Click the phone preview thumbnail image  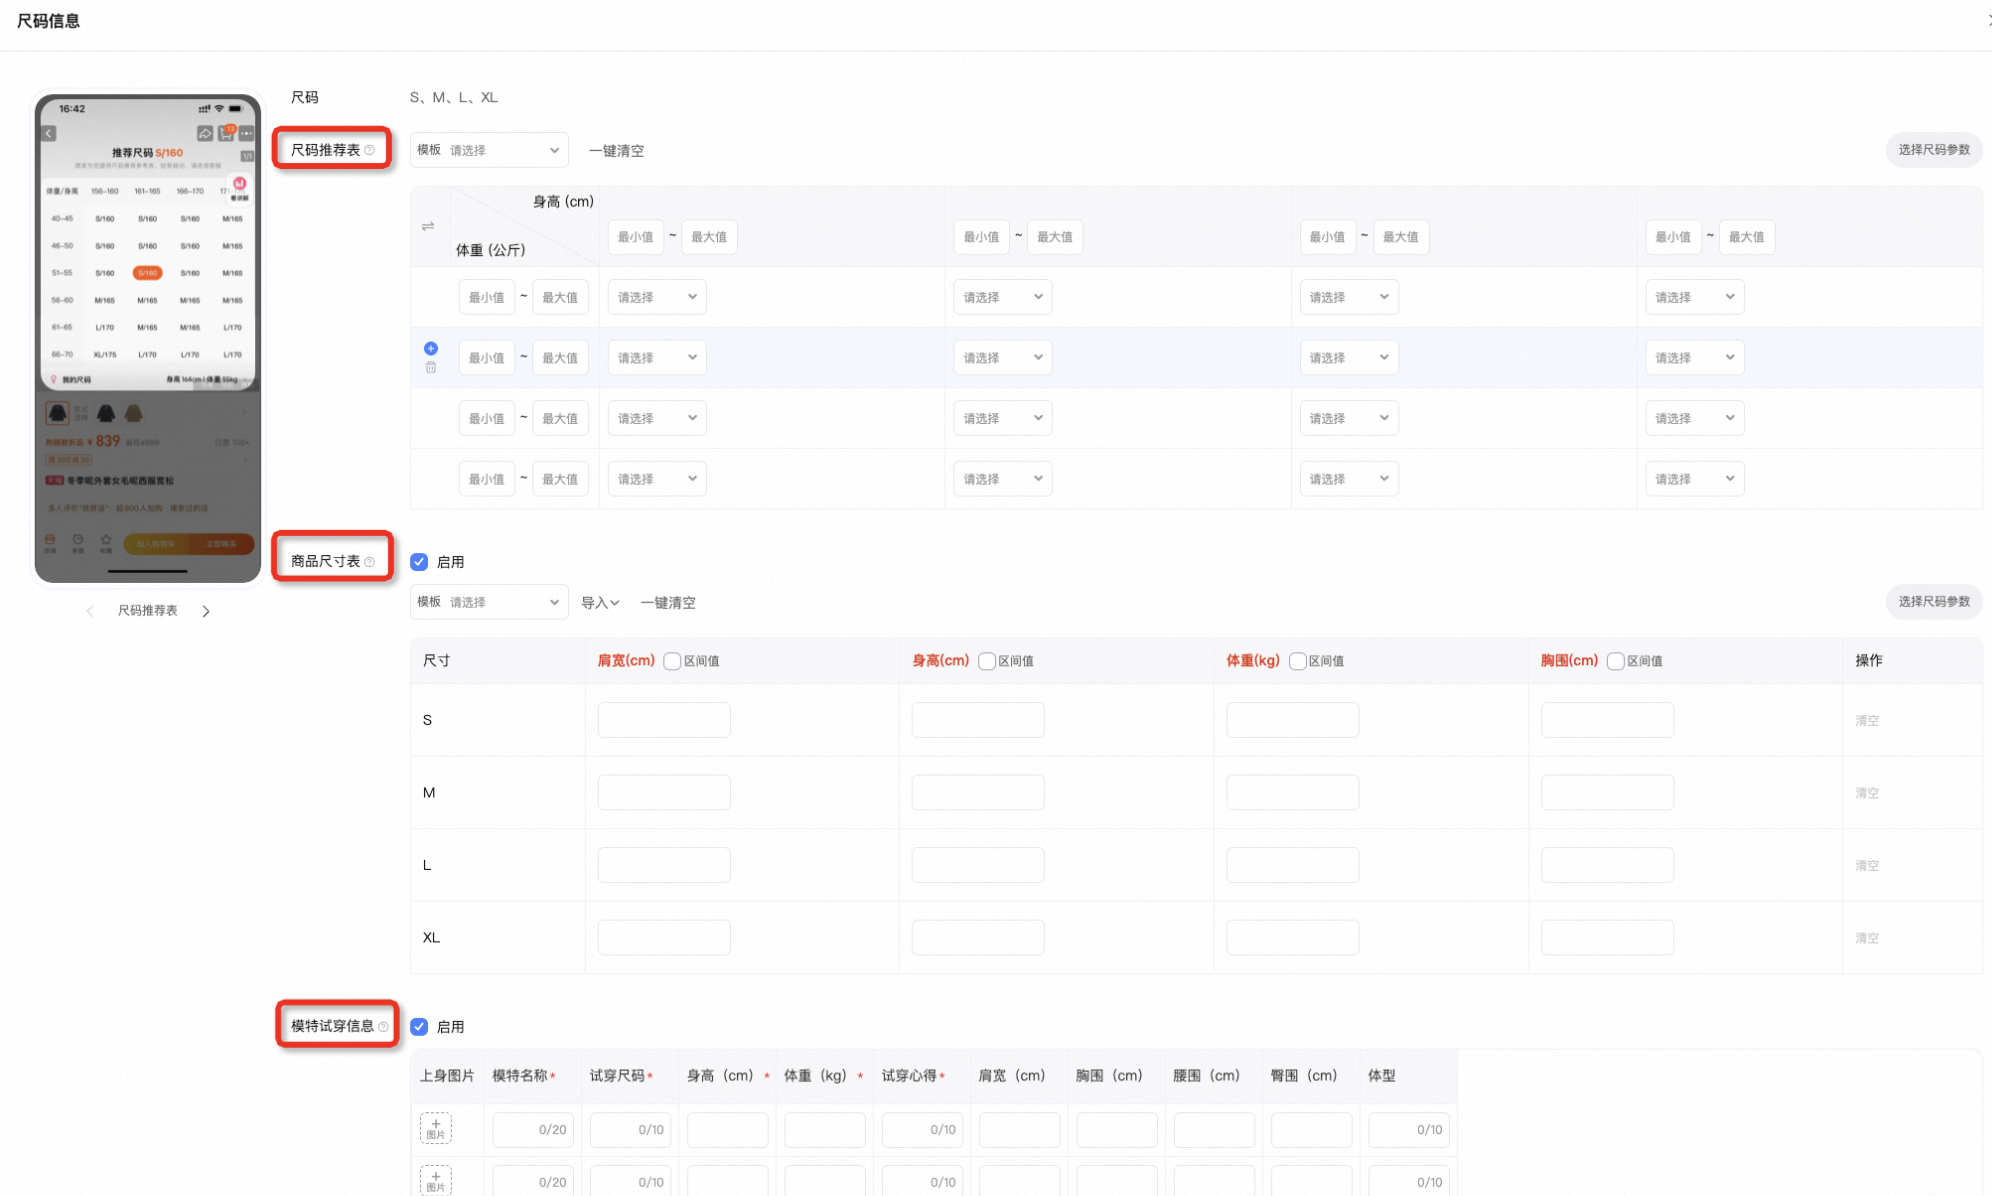pyautogui.click(x=148, y=338)
